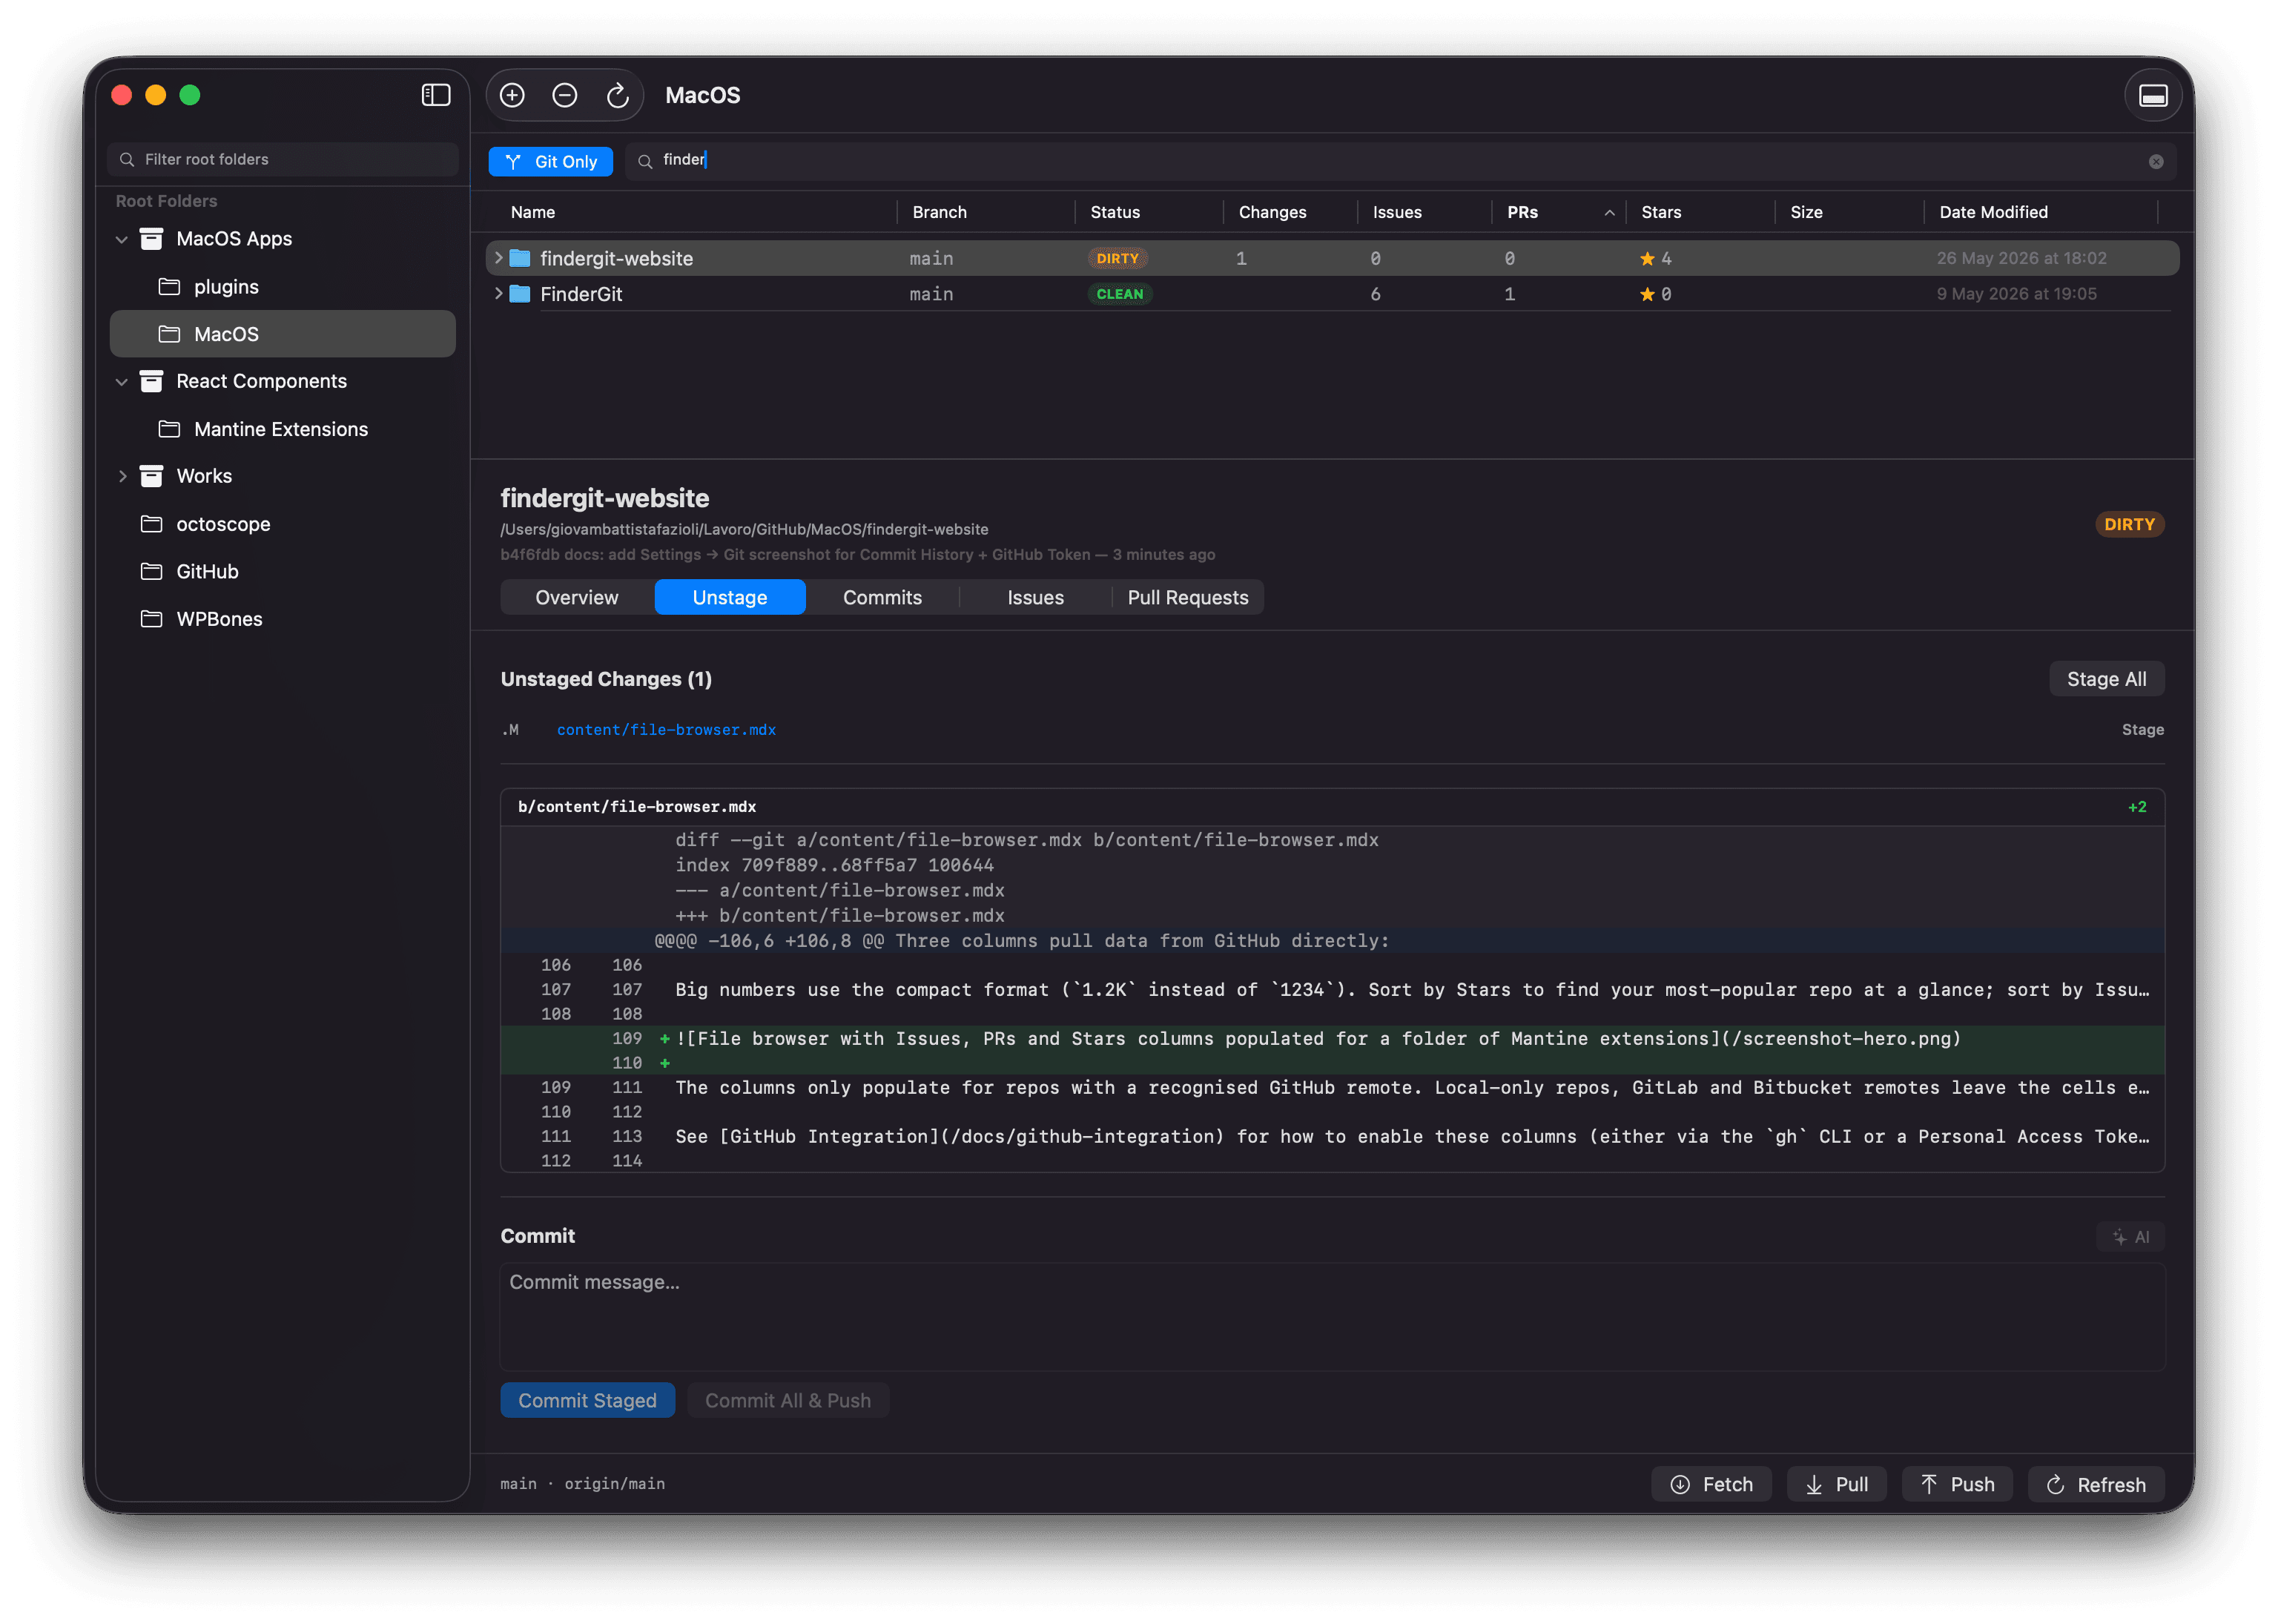2278x1624 pixels.
Task: Click the Commit message text area
Action: click(x=1332, y=1317)
